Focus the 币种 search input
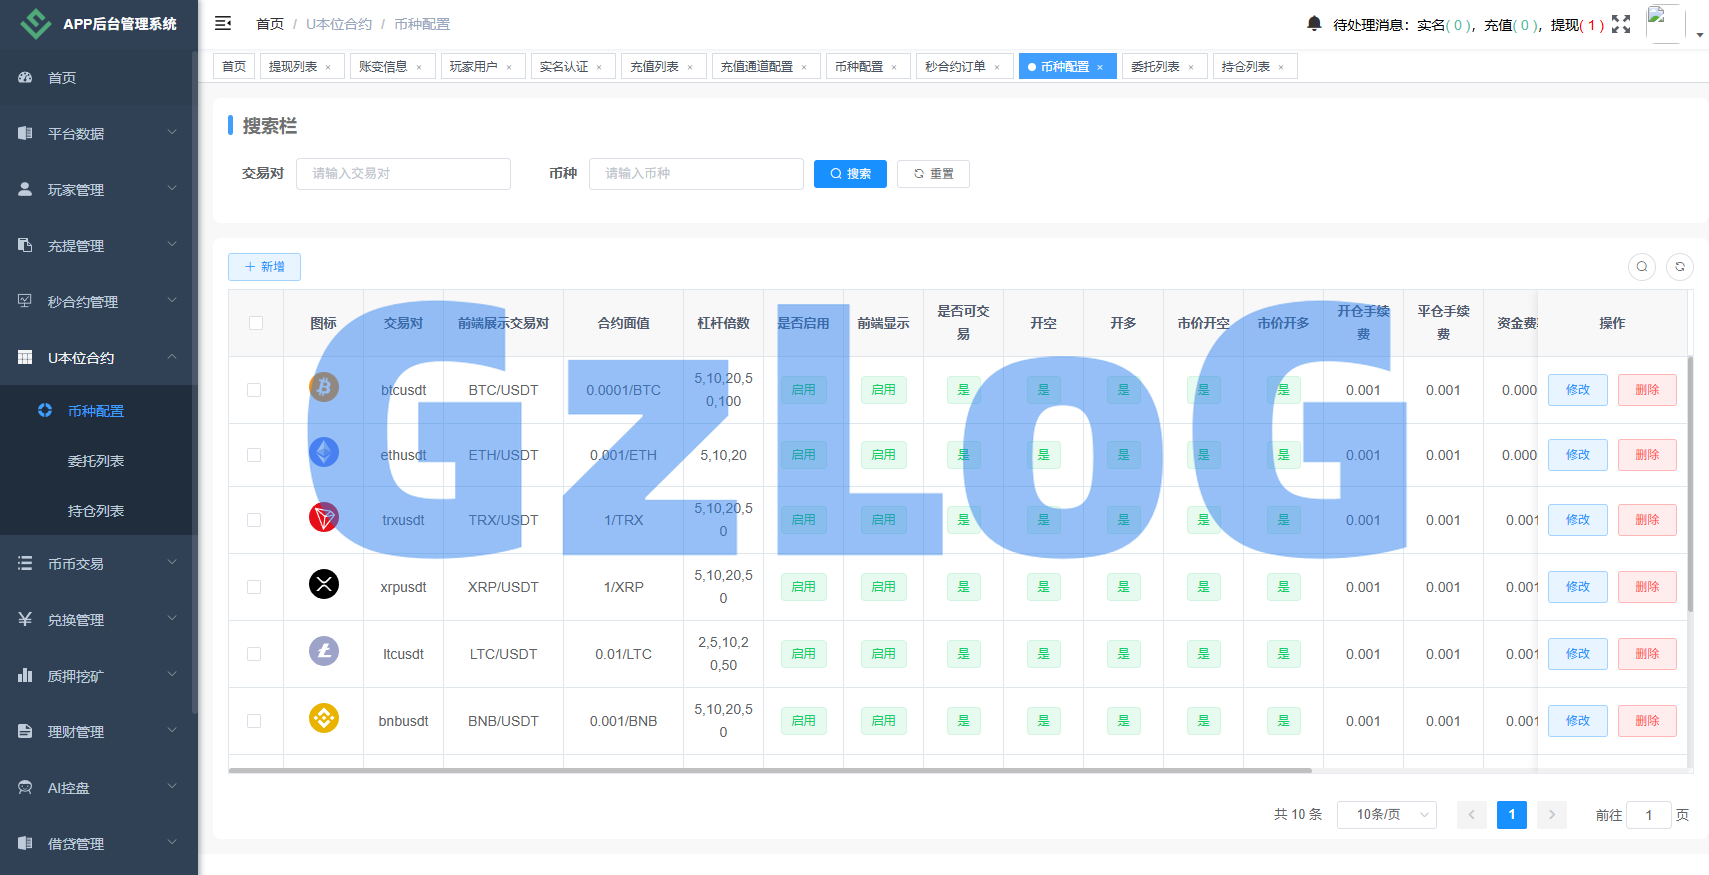The width and height of the screenshot is (1709, 875). point(696,173)
